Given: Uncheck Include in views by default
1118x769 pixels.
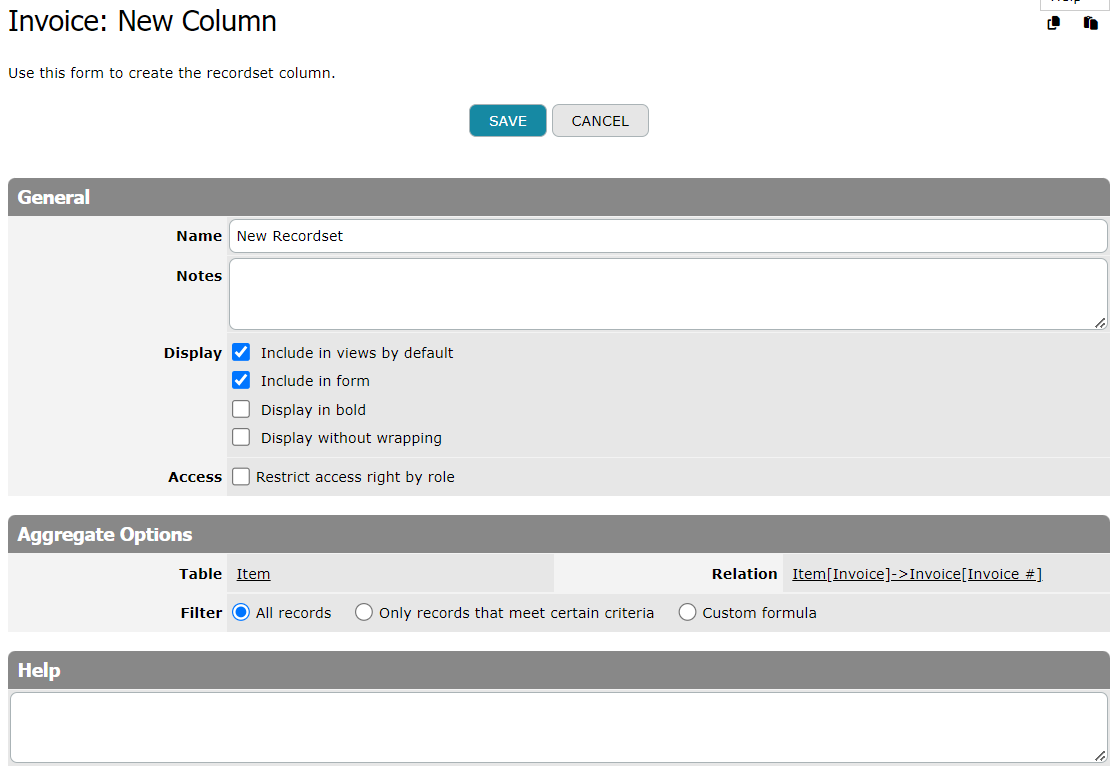Looking at the screenshot, I should (241, 352).
